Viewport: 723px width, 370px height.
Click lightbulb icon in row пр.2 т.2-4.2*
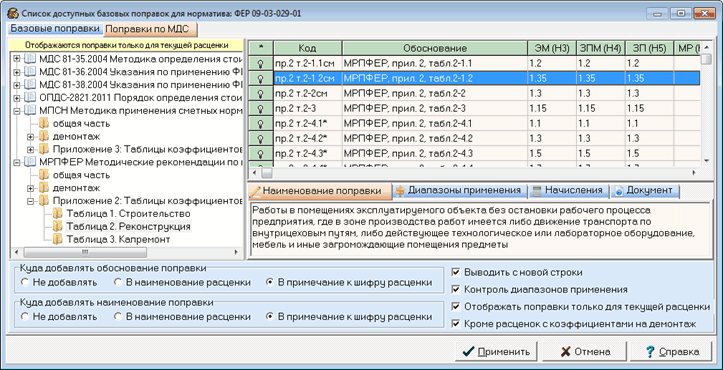tap(261, 138)
